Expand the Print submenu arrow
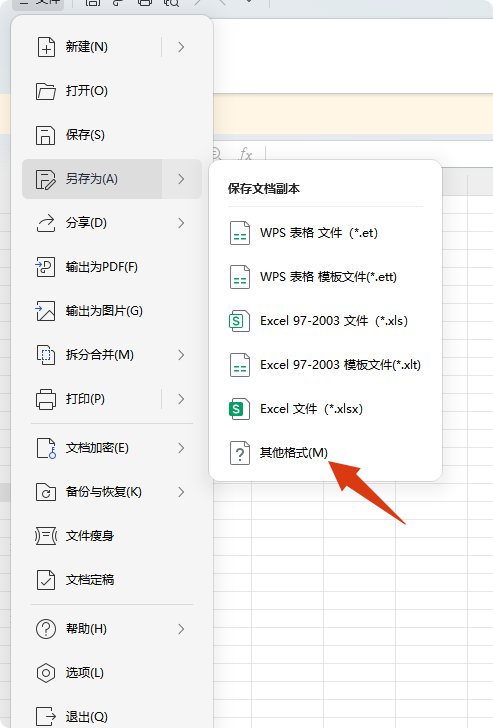 point(182,399)
